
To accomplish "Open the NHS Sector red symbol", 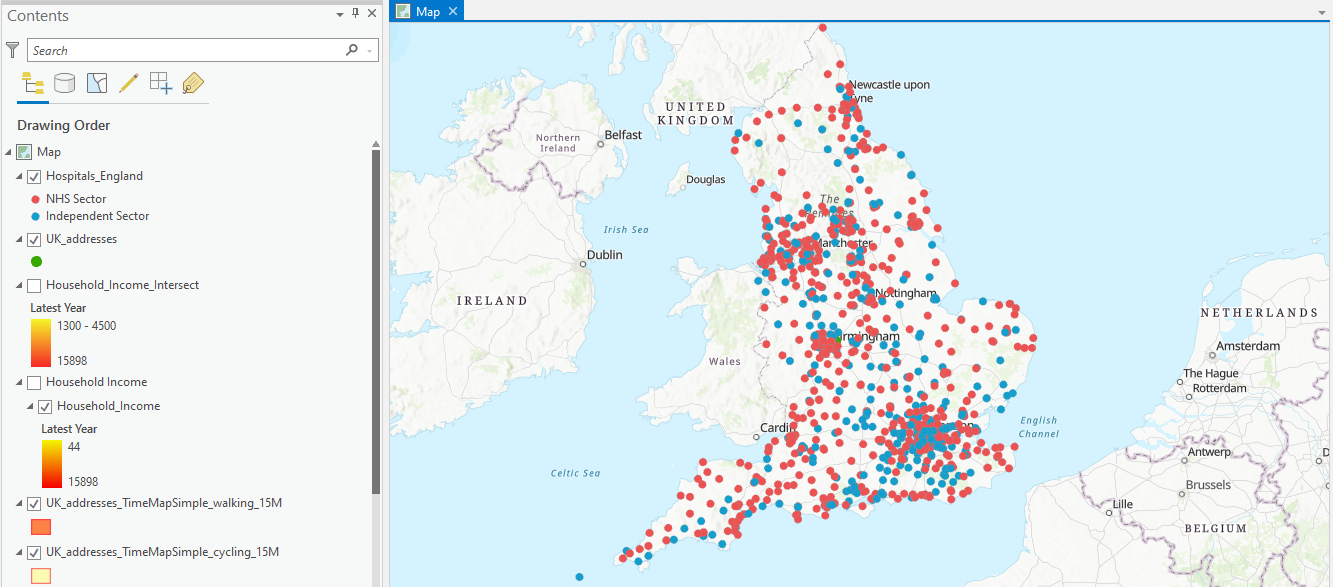I will pyautogui.click(x=36, y=199).
